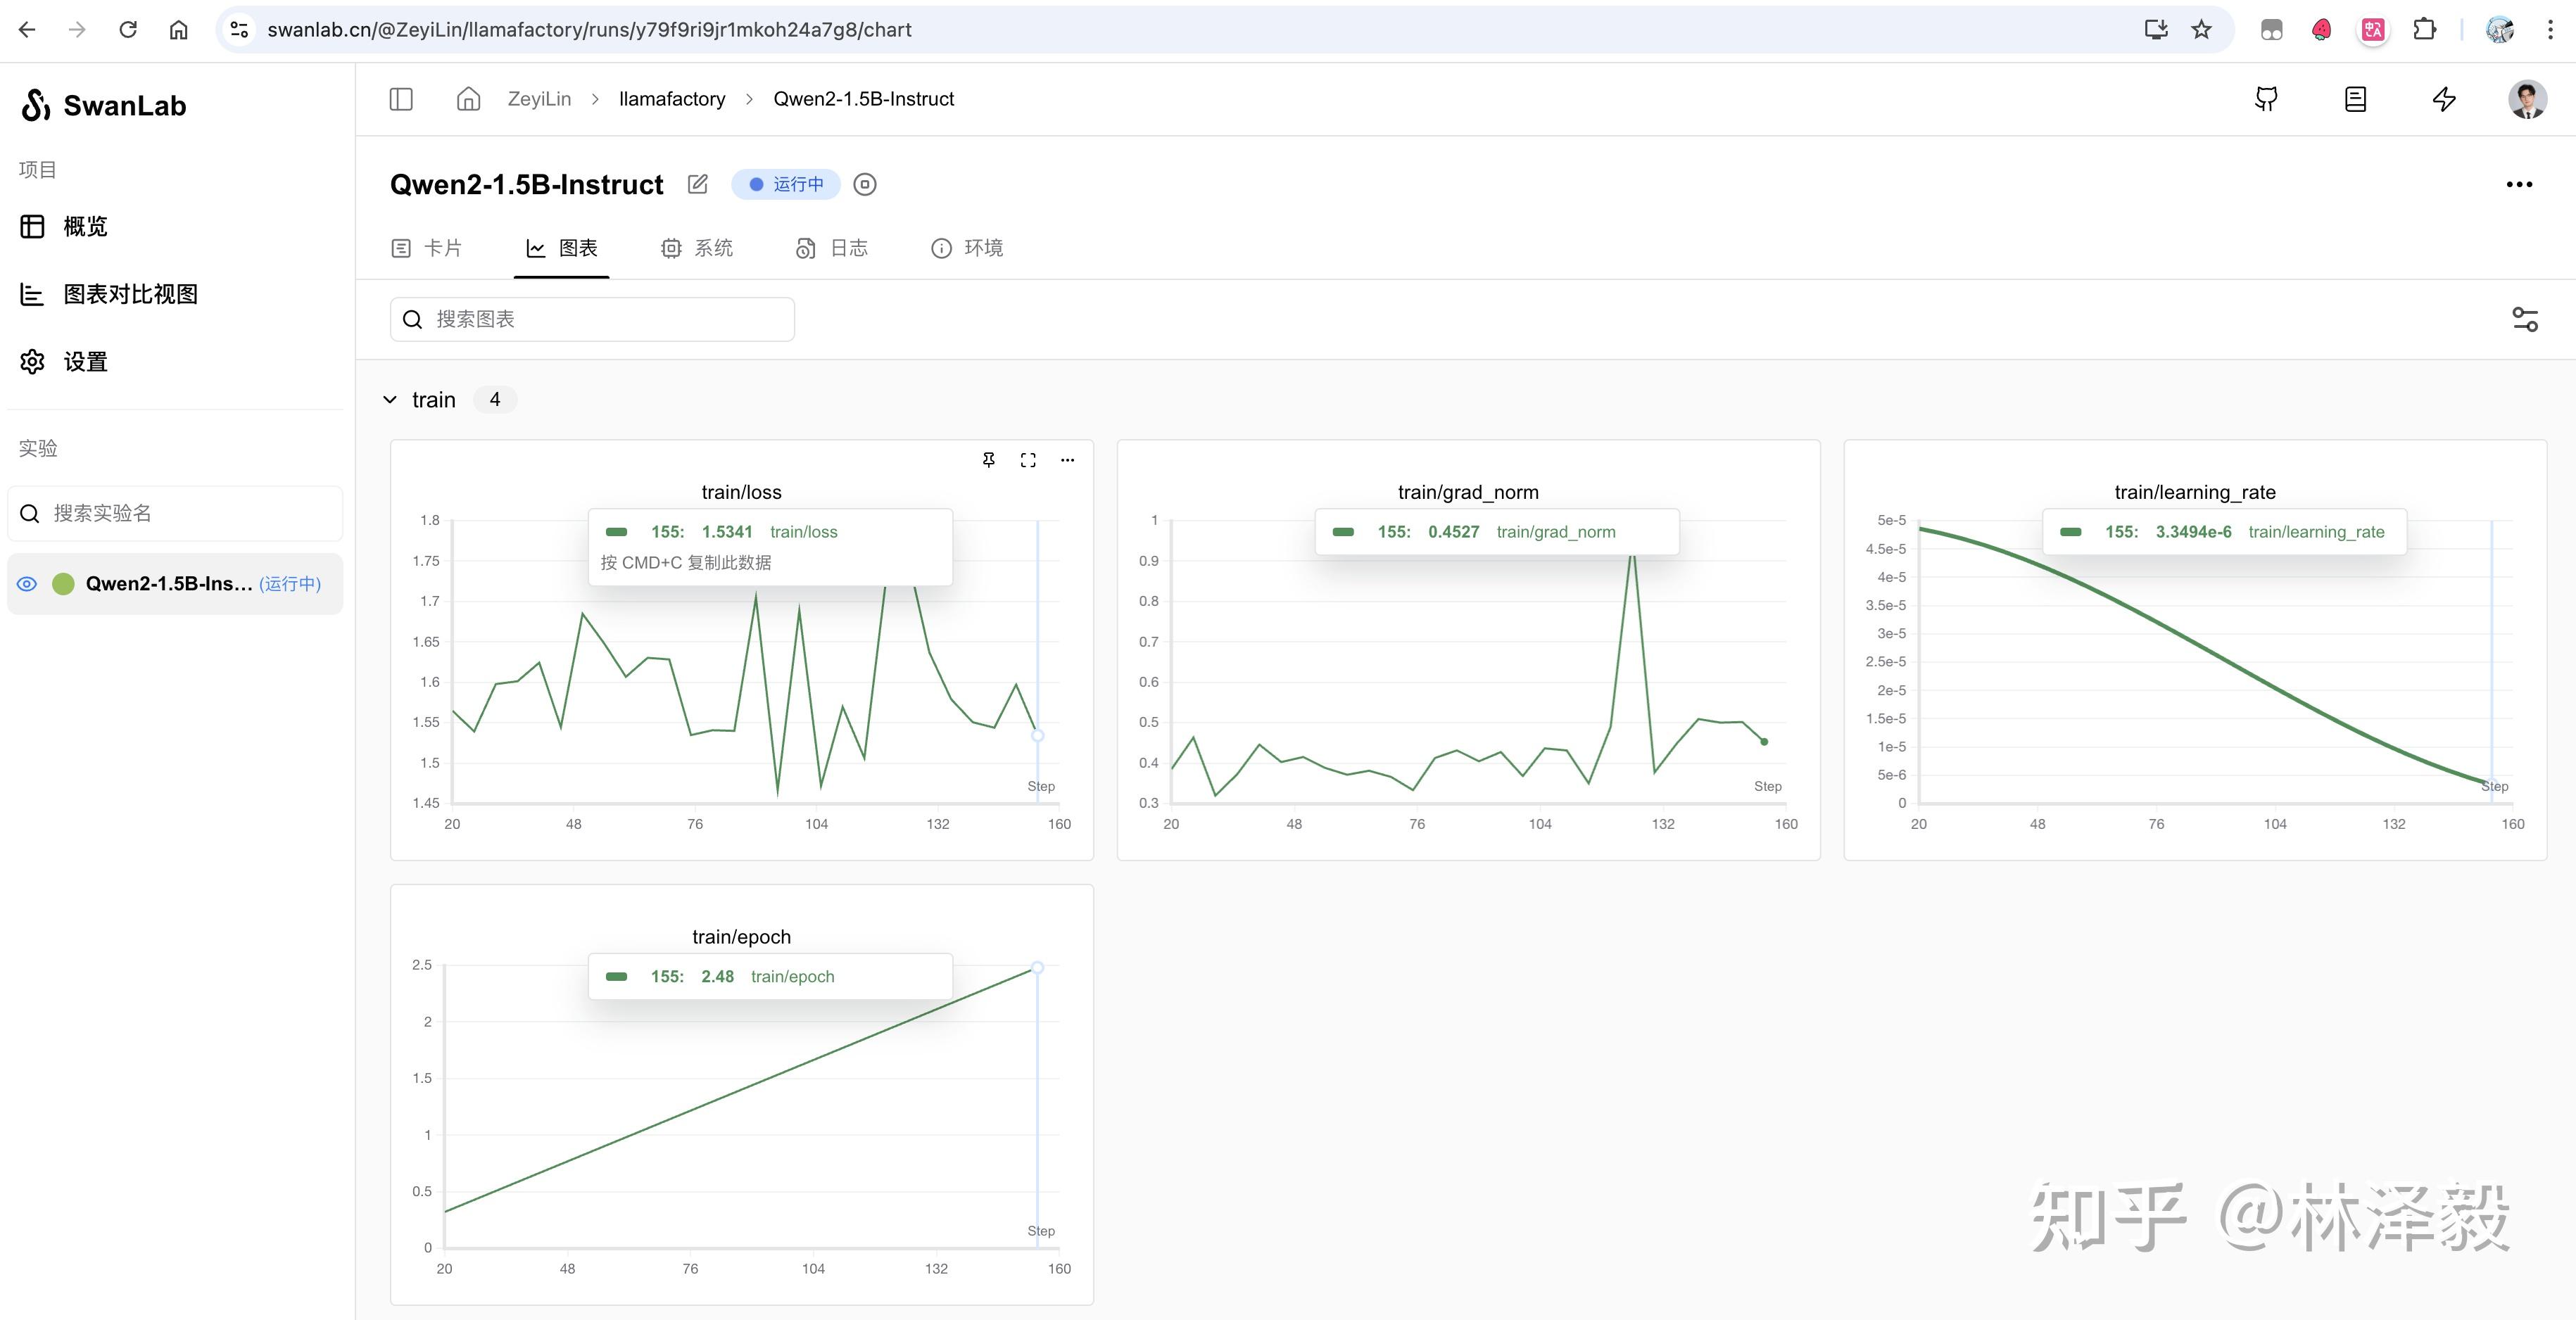Stop the running experiment
2576x1320 pixels.
click(865, 184)
